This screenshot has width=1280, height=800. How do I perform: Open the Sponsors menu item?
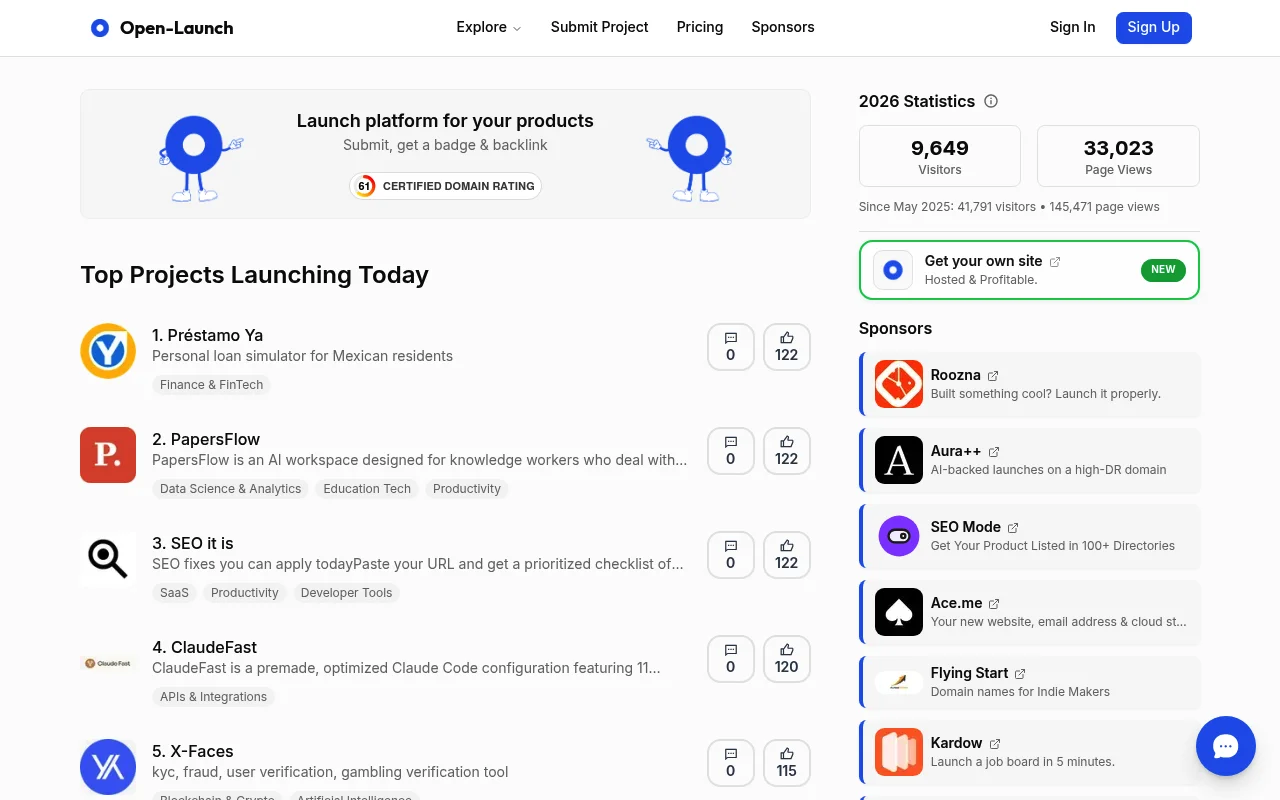(x=782, y=27)
